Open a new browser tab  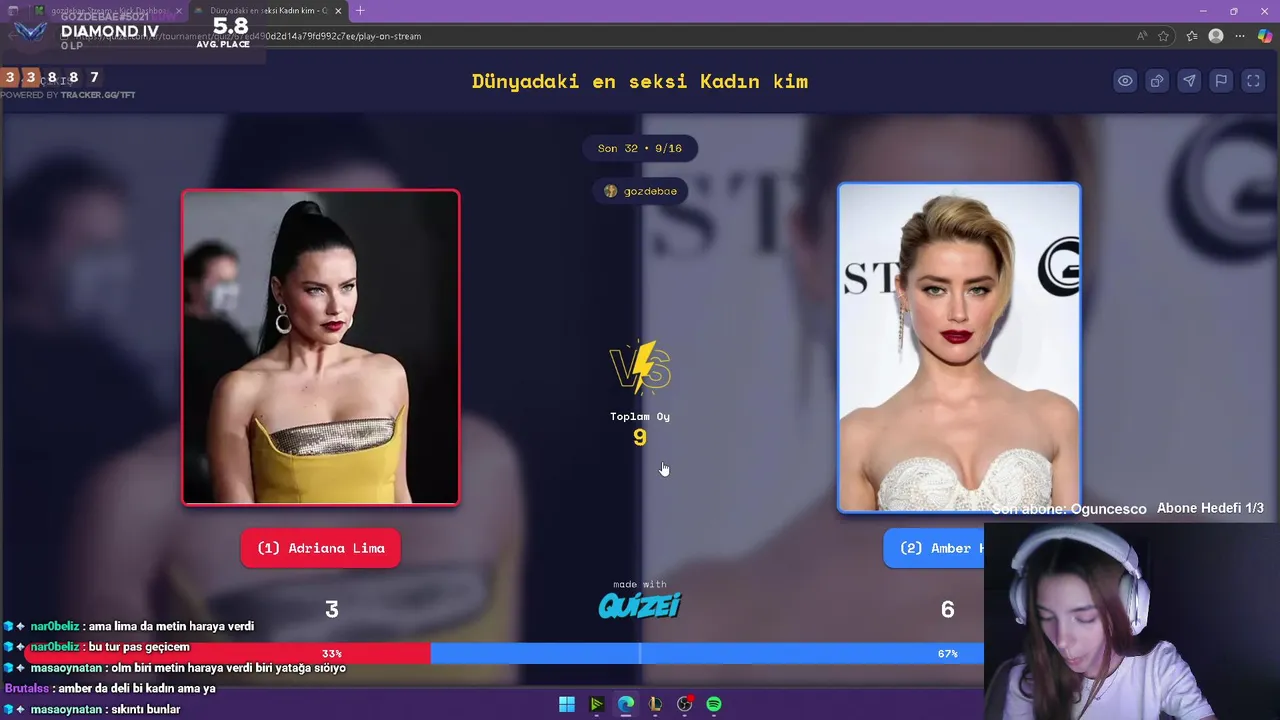[360, 11]
